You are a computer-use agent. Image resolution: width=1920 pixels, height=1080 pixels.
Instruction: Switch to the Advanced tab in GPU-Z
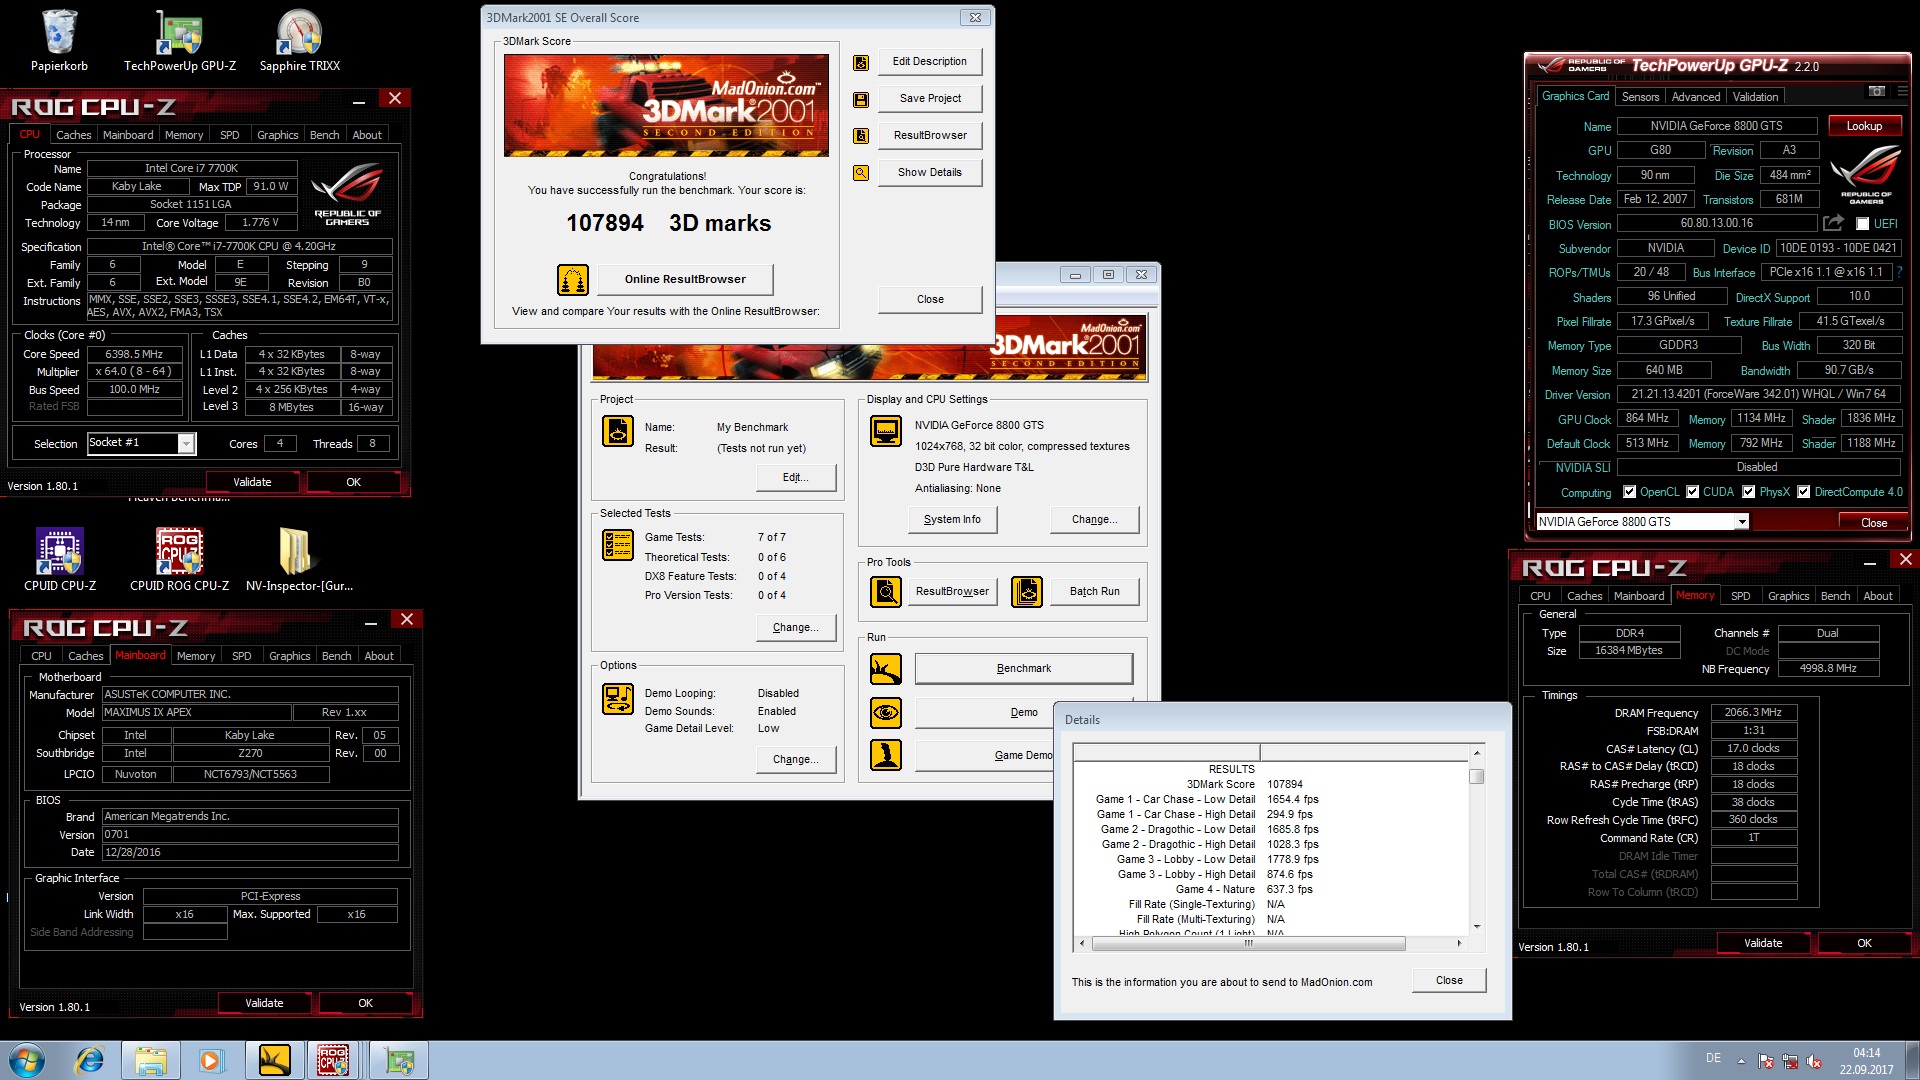tap(1696, 97)
